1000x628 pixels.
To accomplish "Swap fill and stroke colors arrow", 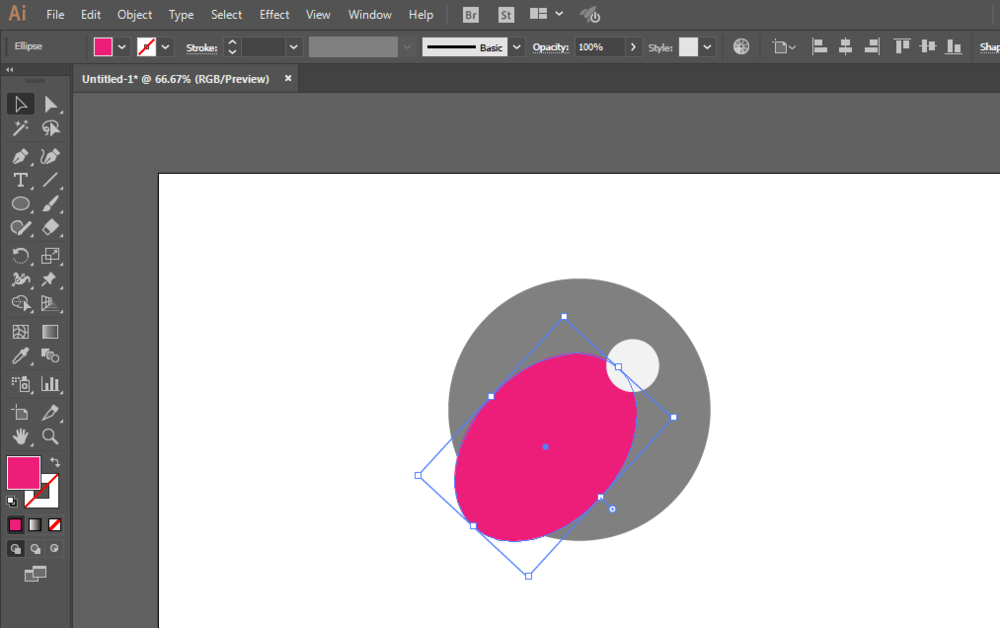I will point(55,462).
